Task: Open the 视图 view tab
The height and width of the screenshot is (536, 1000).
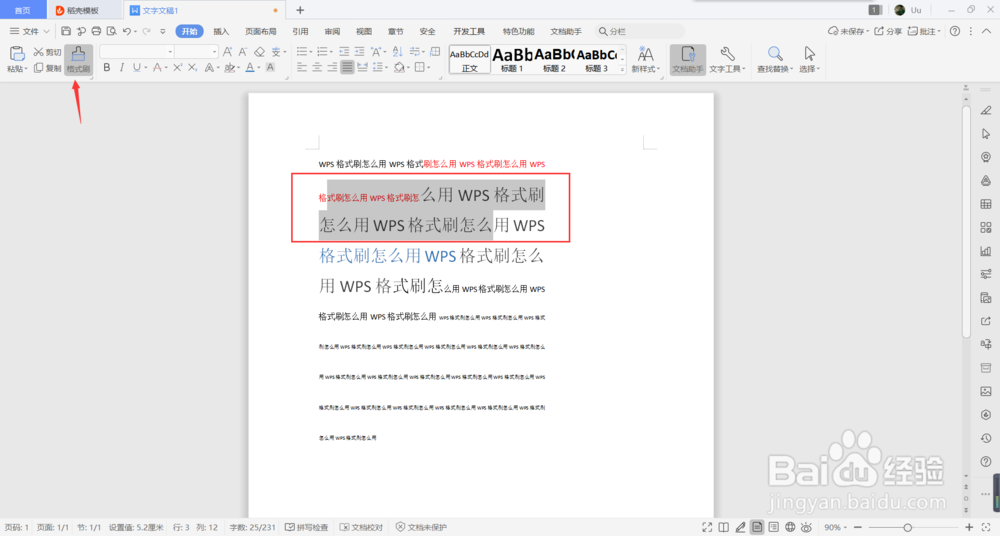Action: (x=364, y=31)
